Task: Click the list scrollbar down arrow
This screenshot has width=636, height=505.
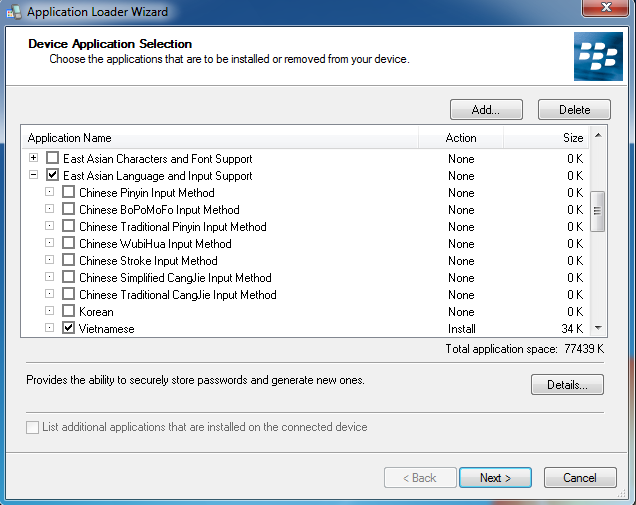Action: pyautogui.click(x=598, y=328)
